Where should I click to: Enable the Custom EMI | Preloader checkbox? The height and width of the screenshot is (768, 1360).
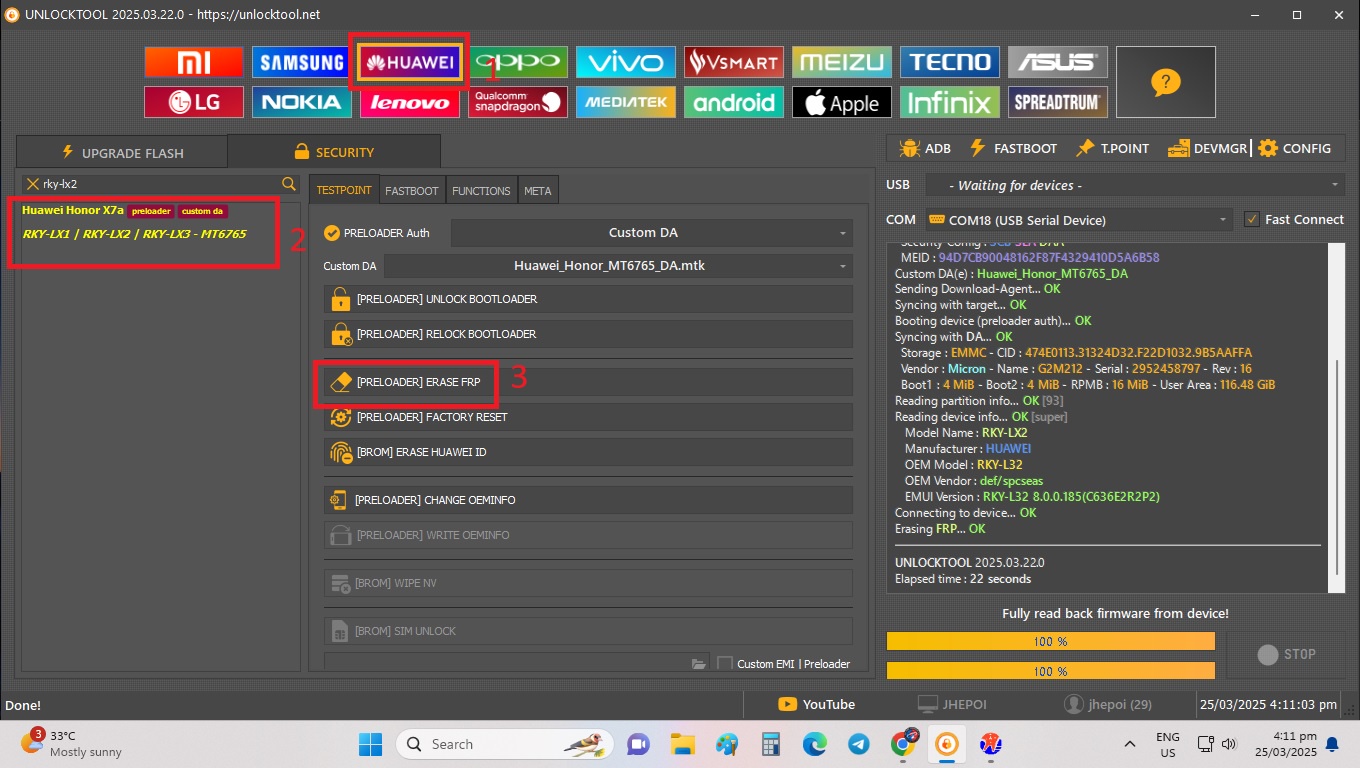725,663
